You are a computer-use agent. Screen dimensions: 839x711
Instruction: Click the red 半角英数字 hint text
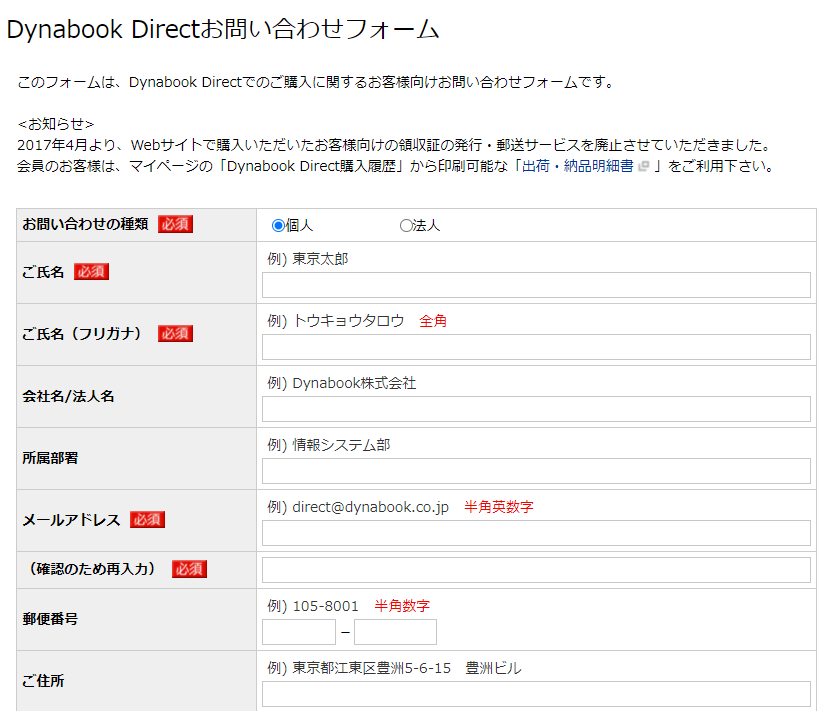coord(499,507)
